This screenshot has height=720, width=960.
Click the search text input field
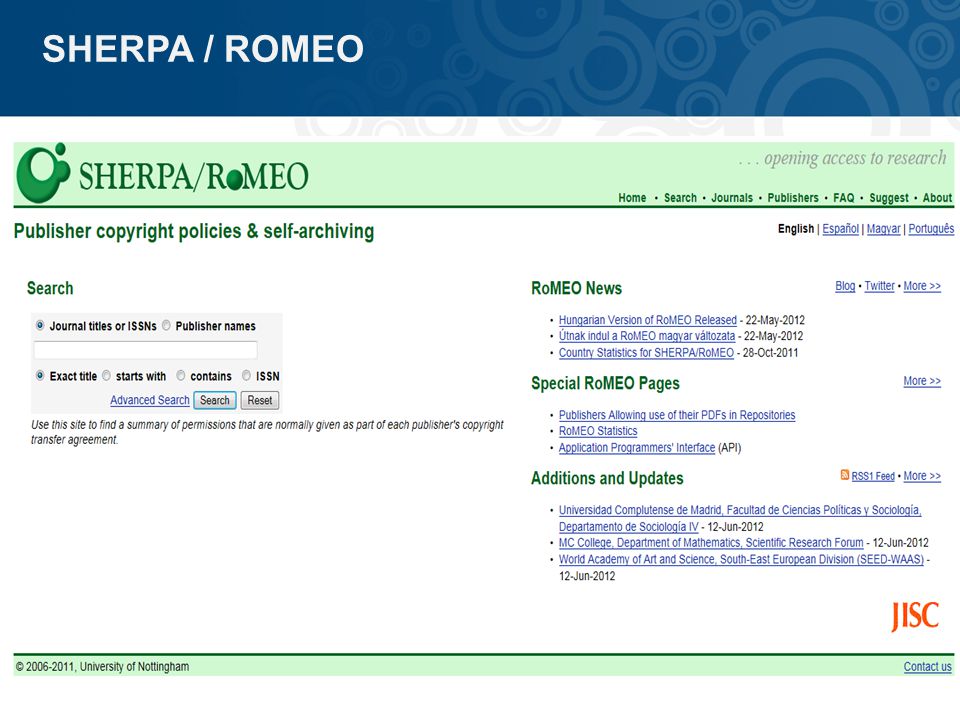[x=146, y=350]
